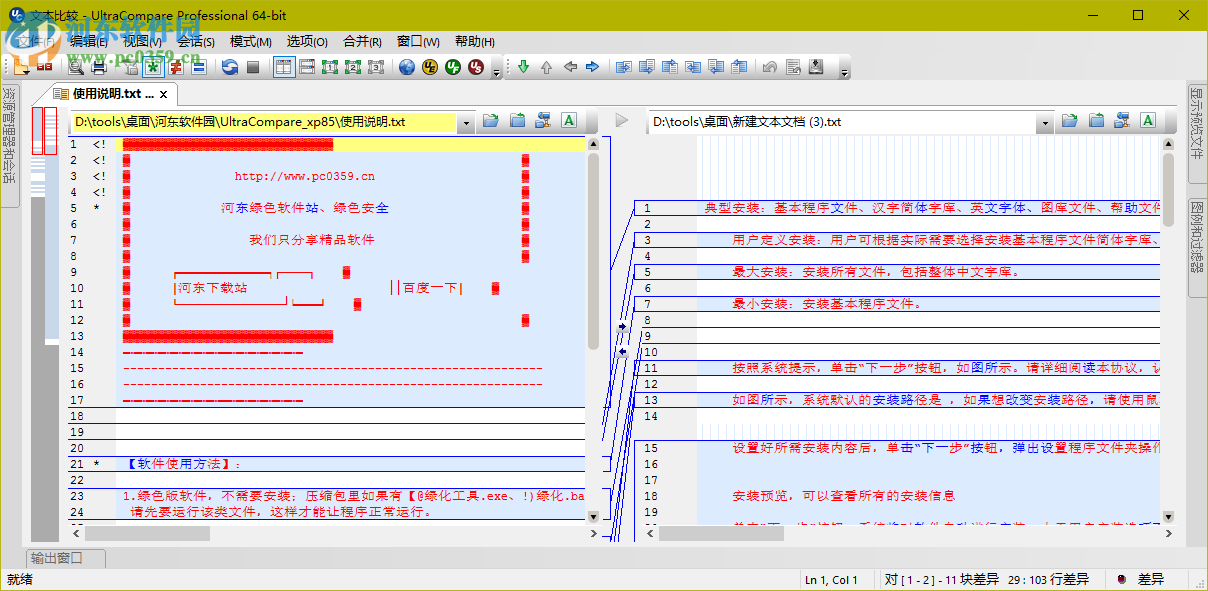This screenshot has height=591, width=1208.
Task: Click the open file button beside right path
Action: pyautogui.click(x=1068, y=120)
